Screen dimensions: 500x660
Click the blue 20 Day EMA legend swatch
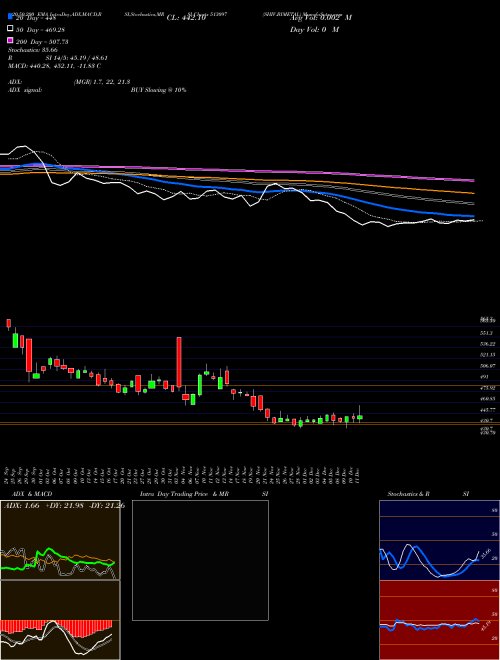10,17
